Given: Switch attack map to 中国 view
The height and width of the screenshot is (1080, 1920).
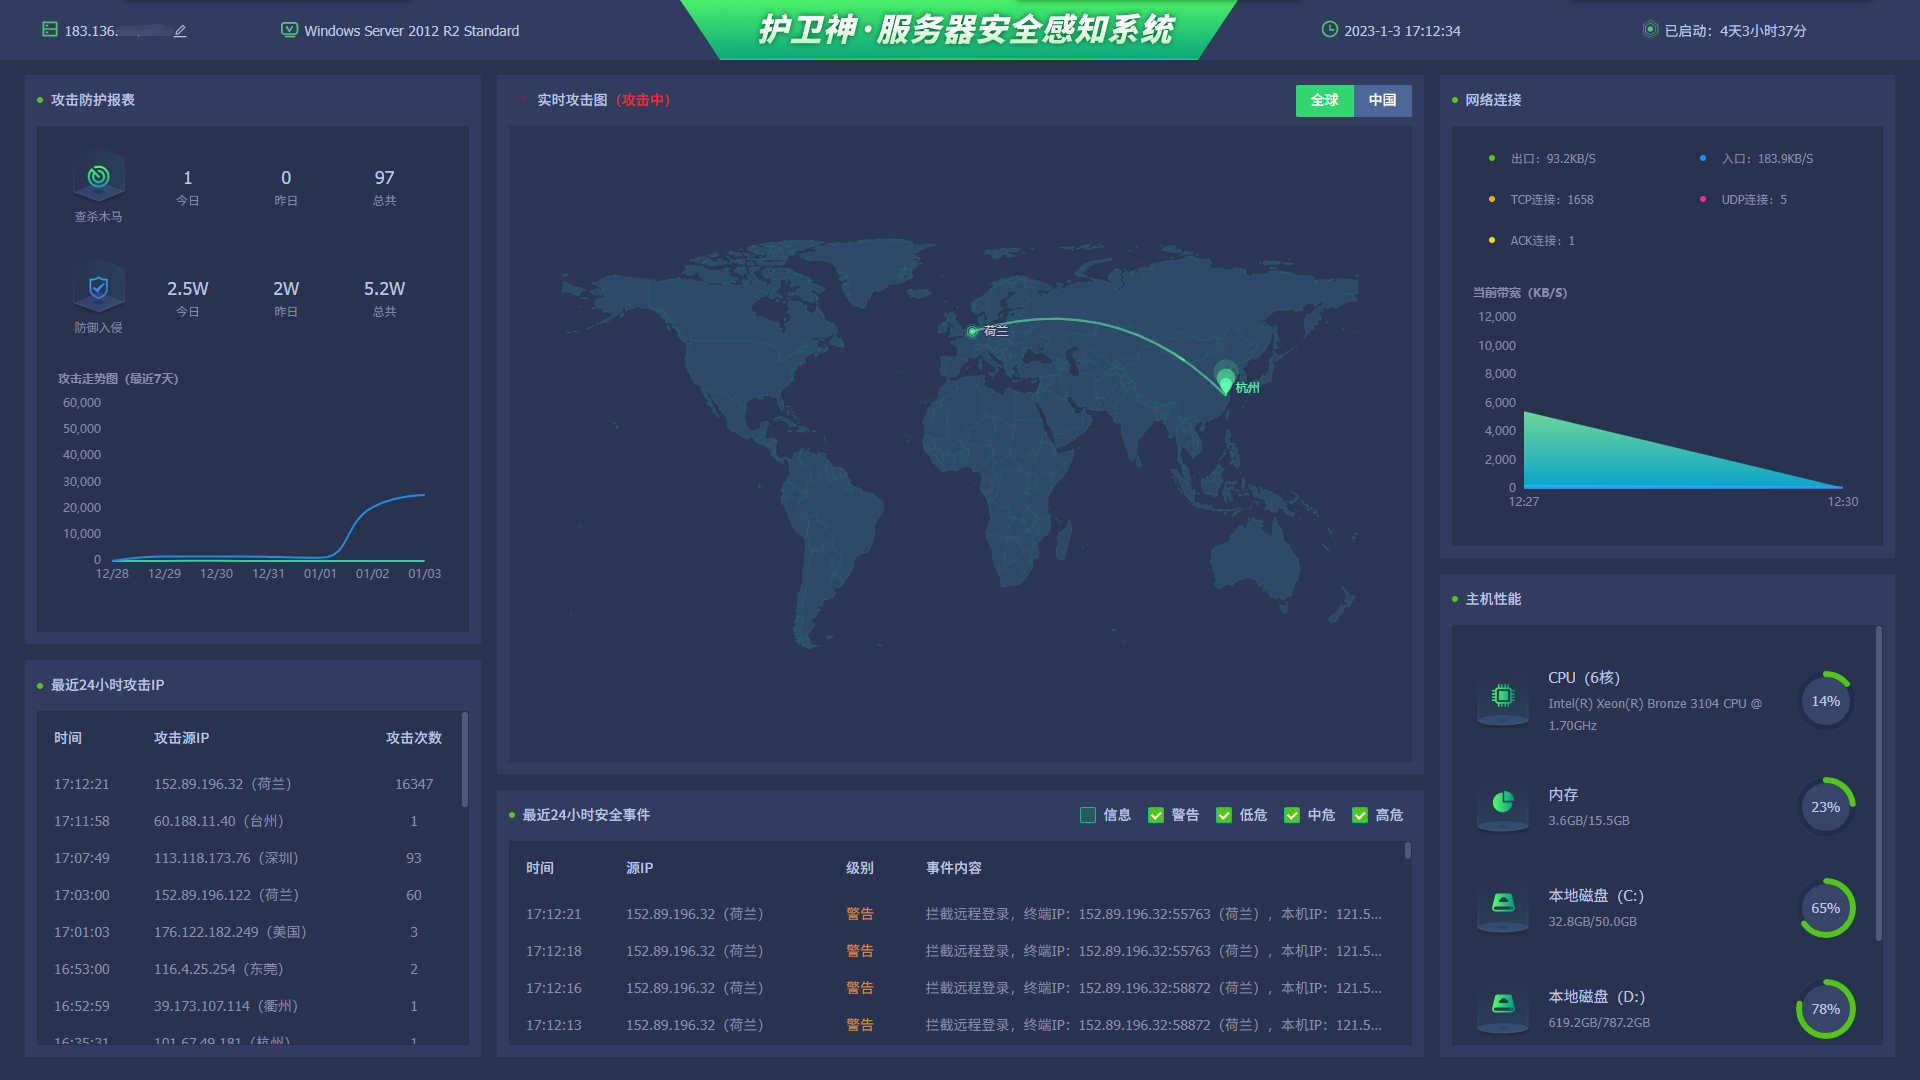Looking at the screenshot, I should (1382, 100).
